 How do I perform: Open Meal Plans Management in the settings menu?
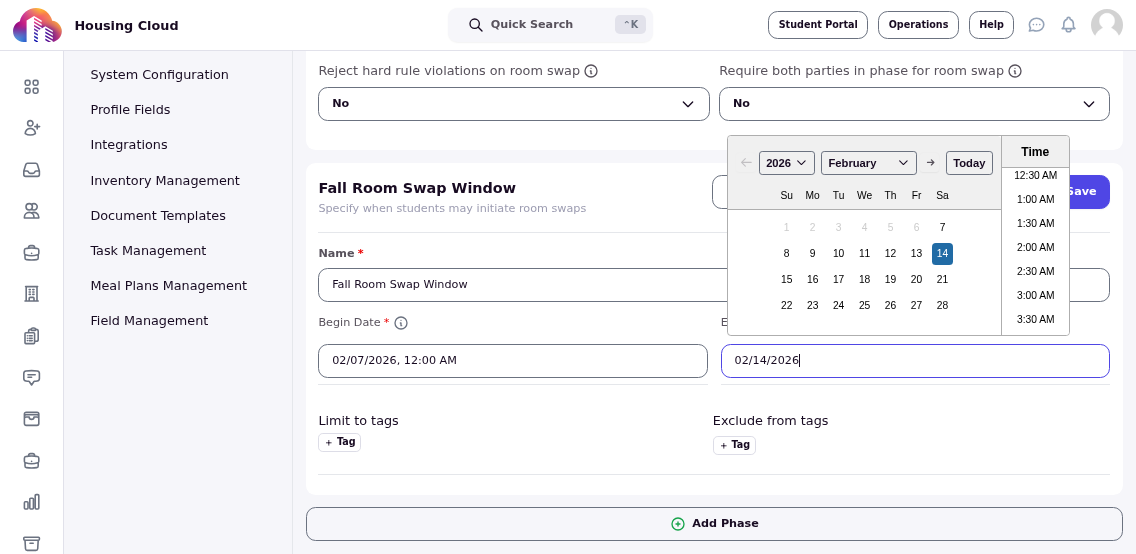point(169,286)
